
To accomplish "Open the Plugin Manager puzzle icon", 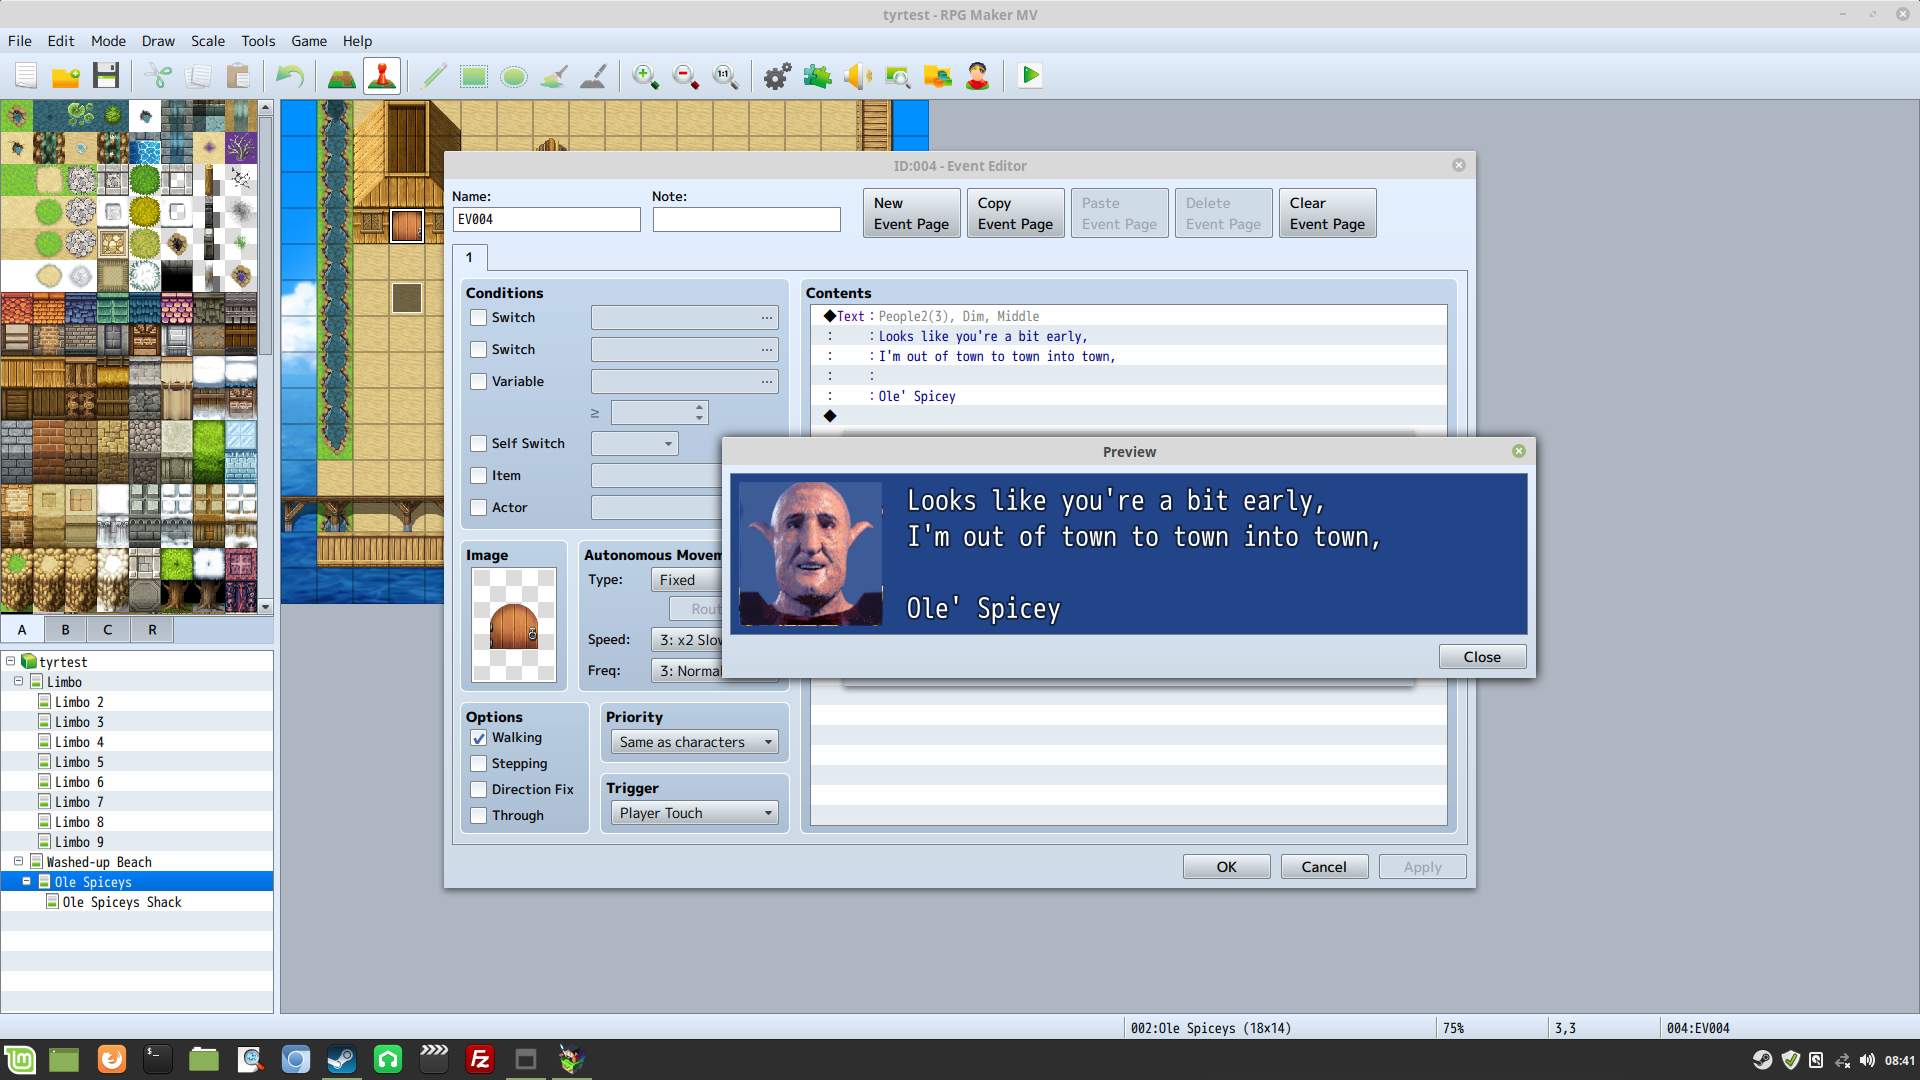I will 817,76.
